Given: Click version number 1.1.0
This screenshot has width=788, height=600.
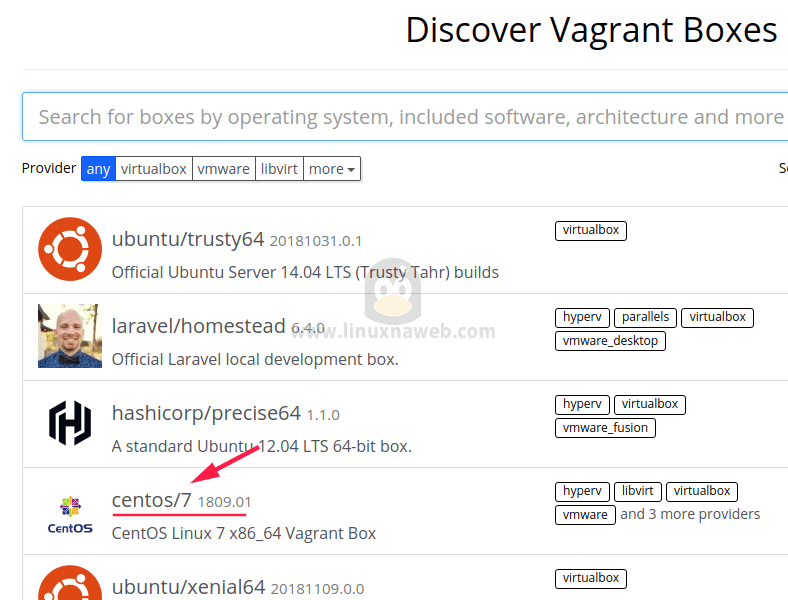Looking at the screenshot, I should pyautogui.click(x=323, y=415).
